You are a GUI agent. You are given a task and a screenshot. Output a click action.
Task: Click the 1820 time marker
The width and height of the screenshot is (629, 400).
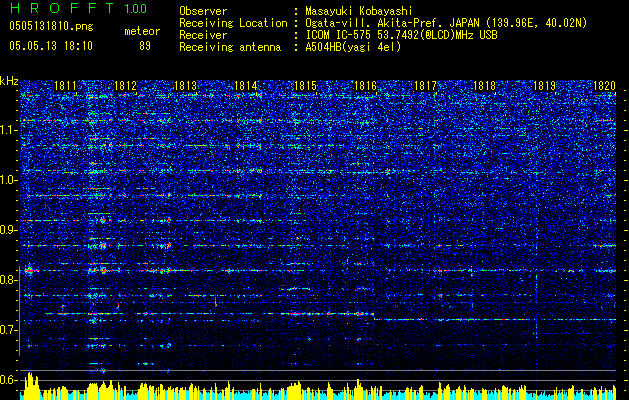(x=604, y=86)
